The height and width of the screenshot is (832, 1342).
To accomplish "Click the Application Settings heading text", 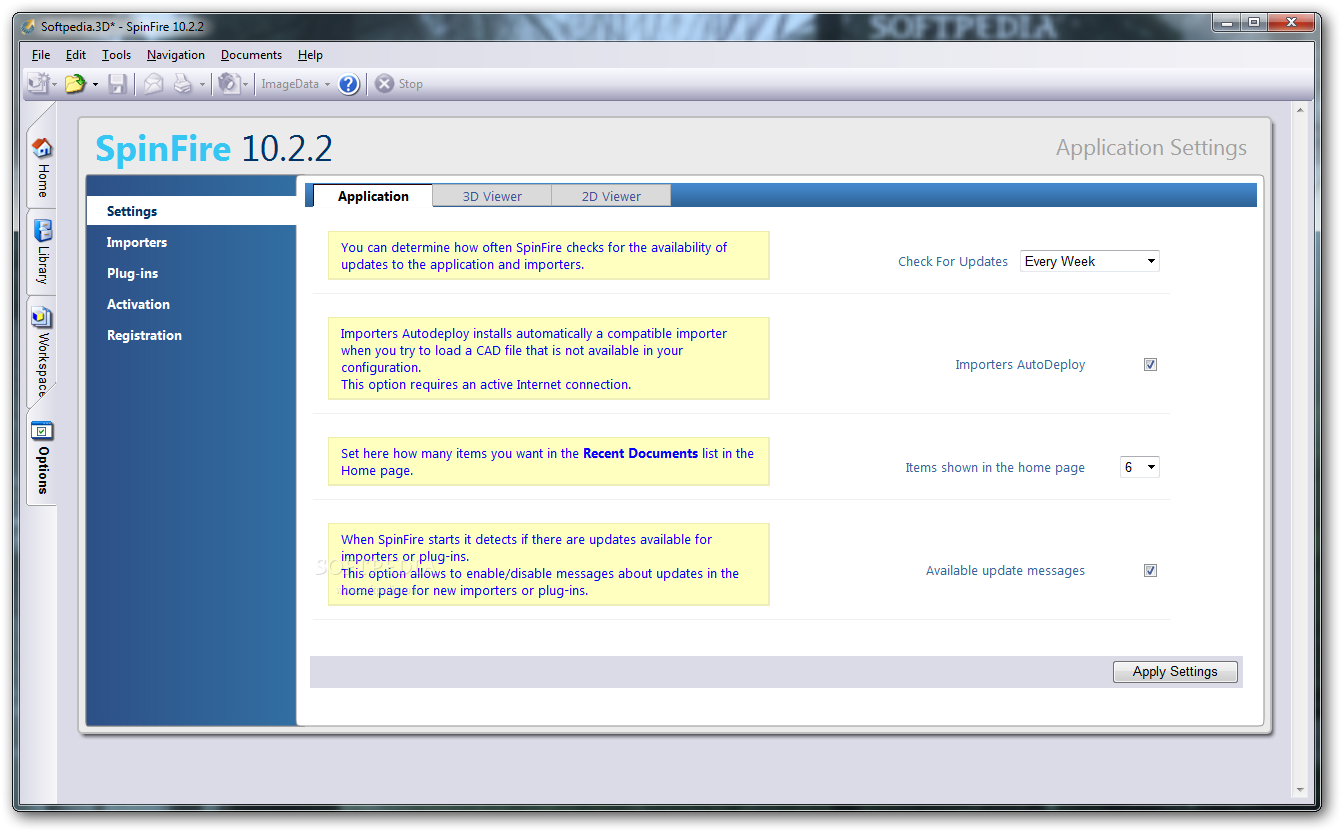I will coord(1151,148).
